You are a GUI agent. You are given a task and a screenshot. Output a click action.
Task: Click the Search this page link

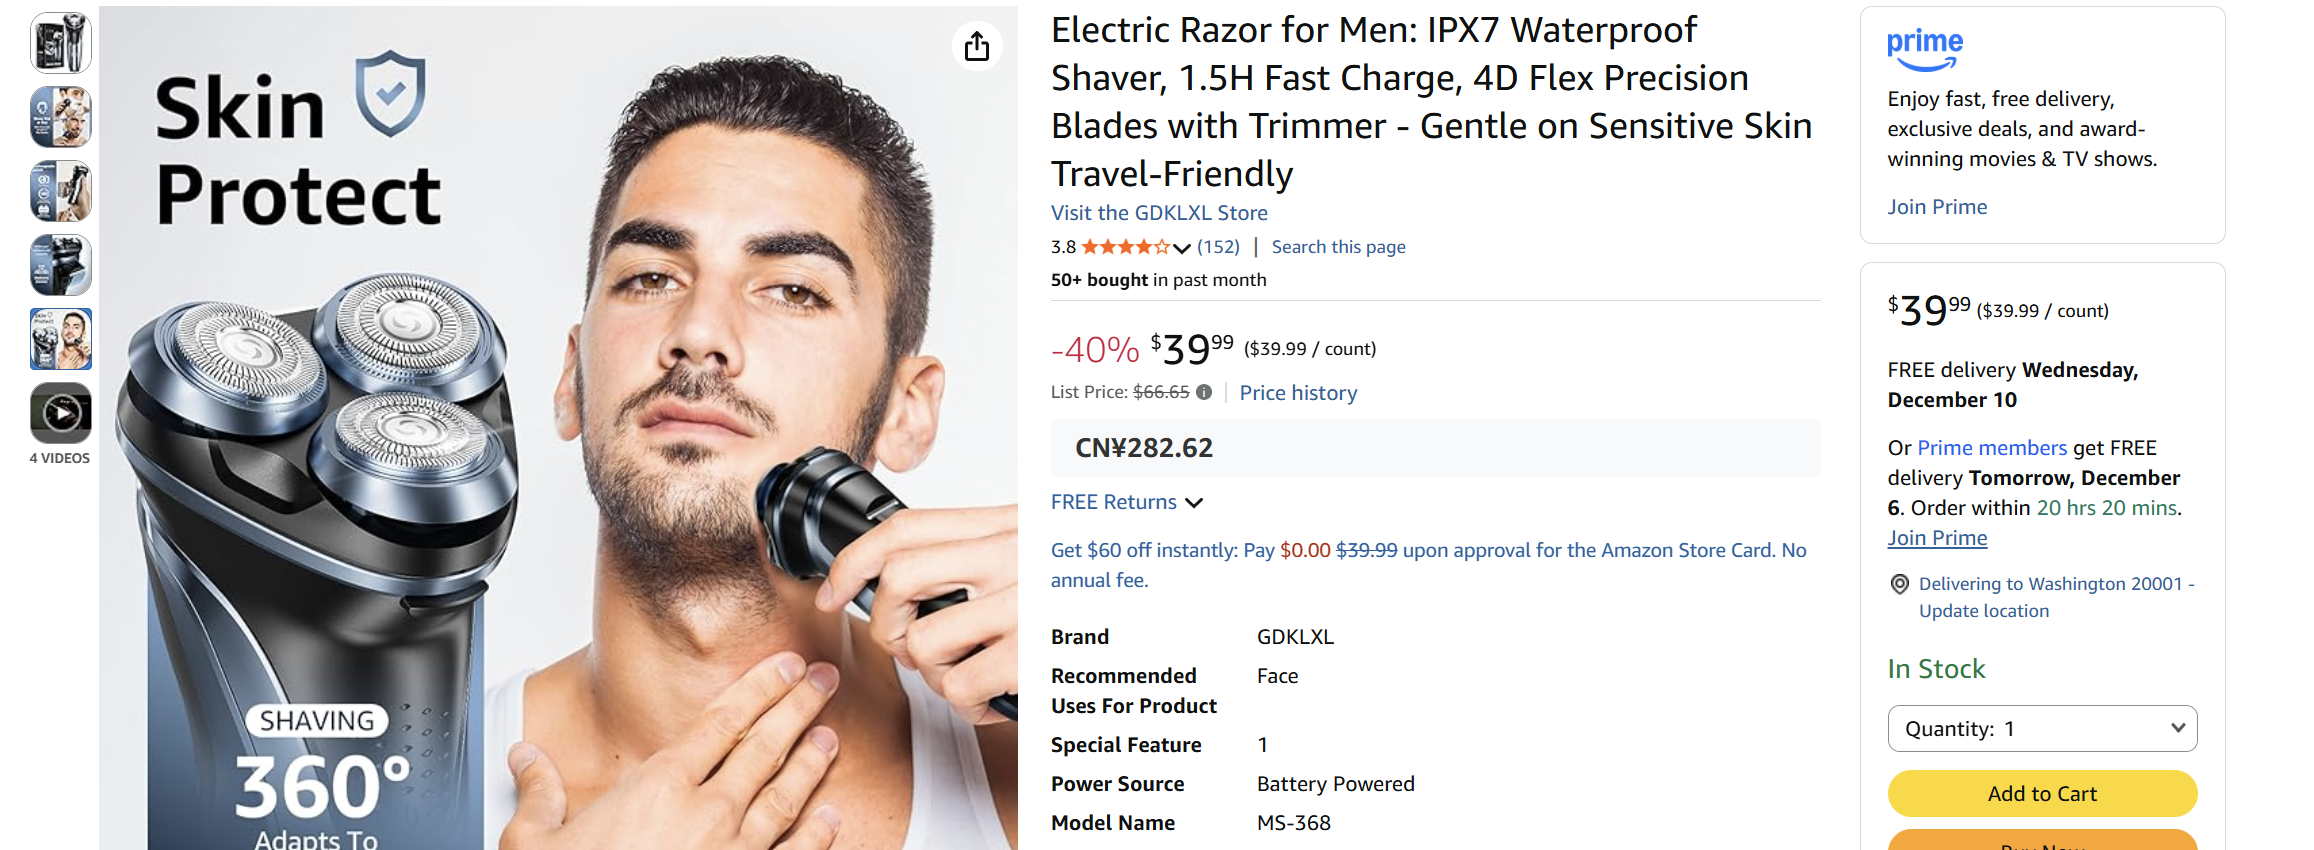[1338, 246]
